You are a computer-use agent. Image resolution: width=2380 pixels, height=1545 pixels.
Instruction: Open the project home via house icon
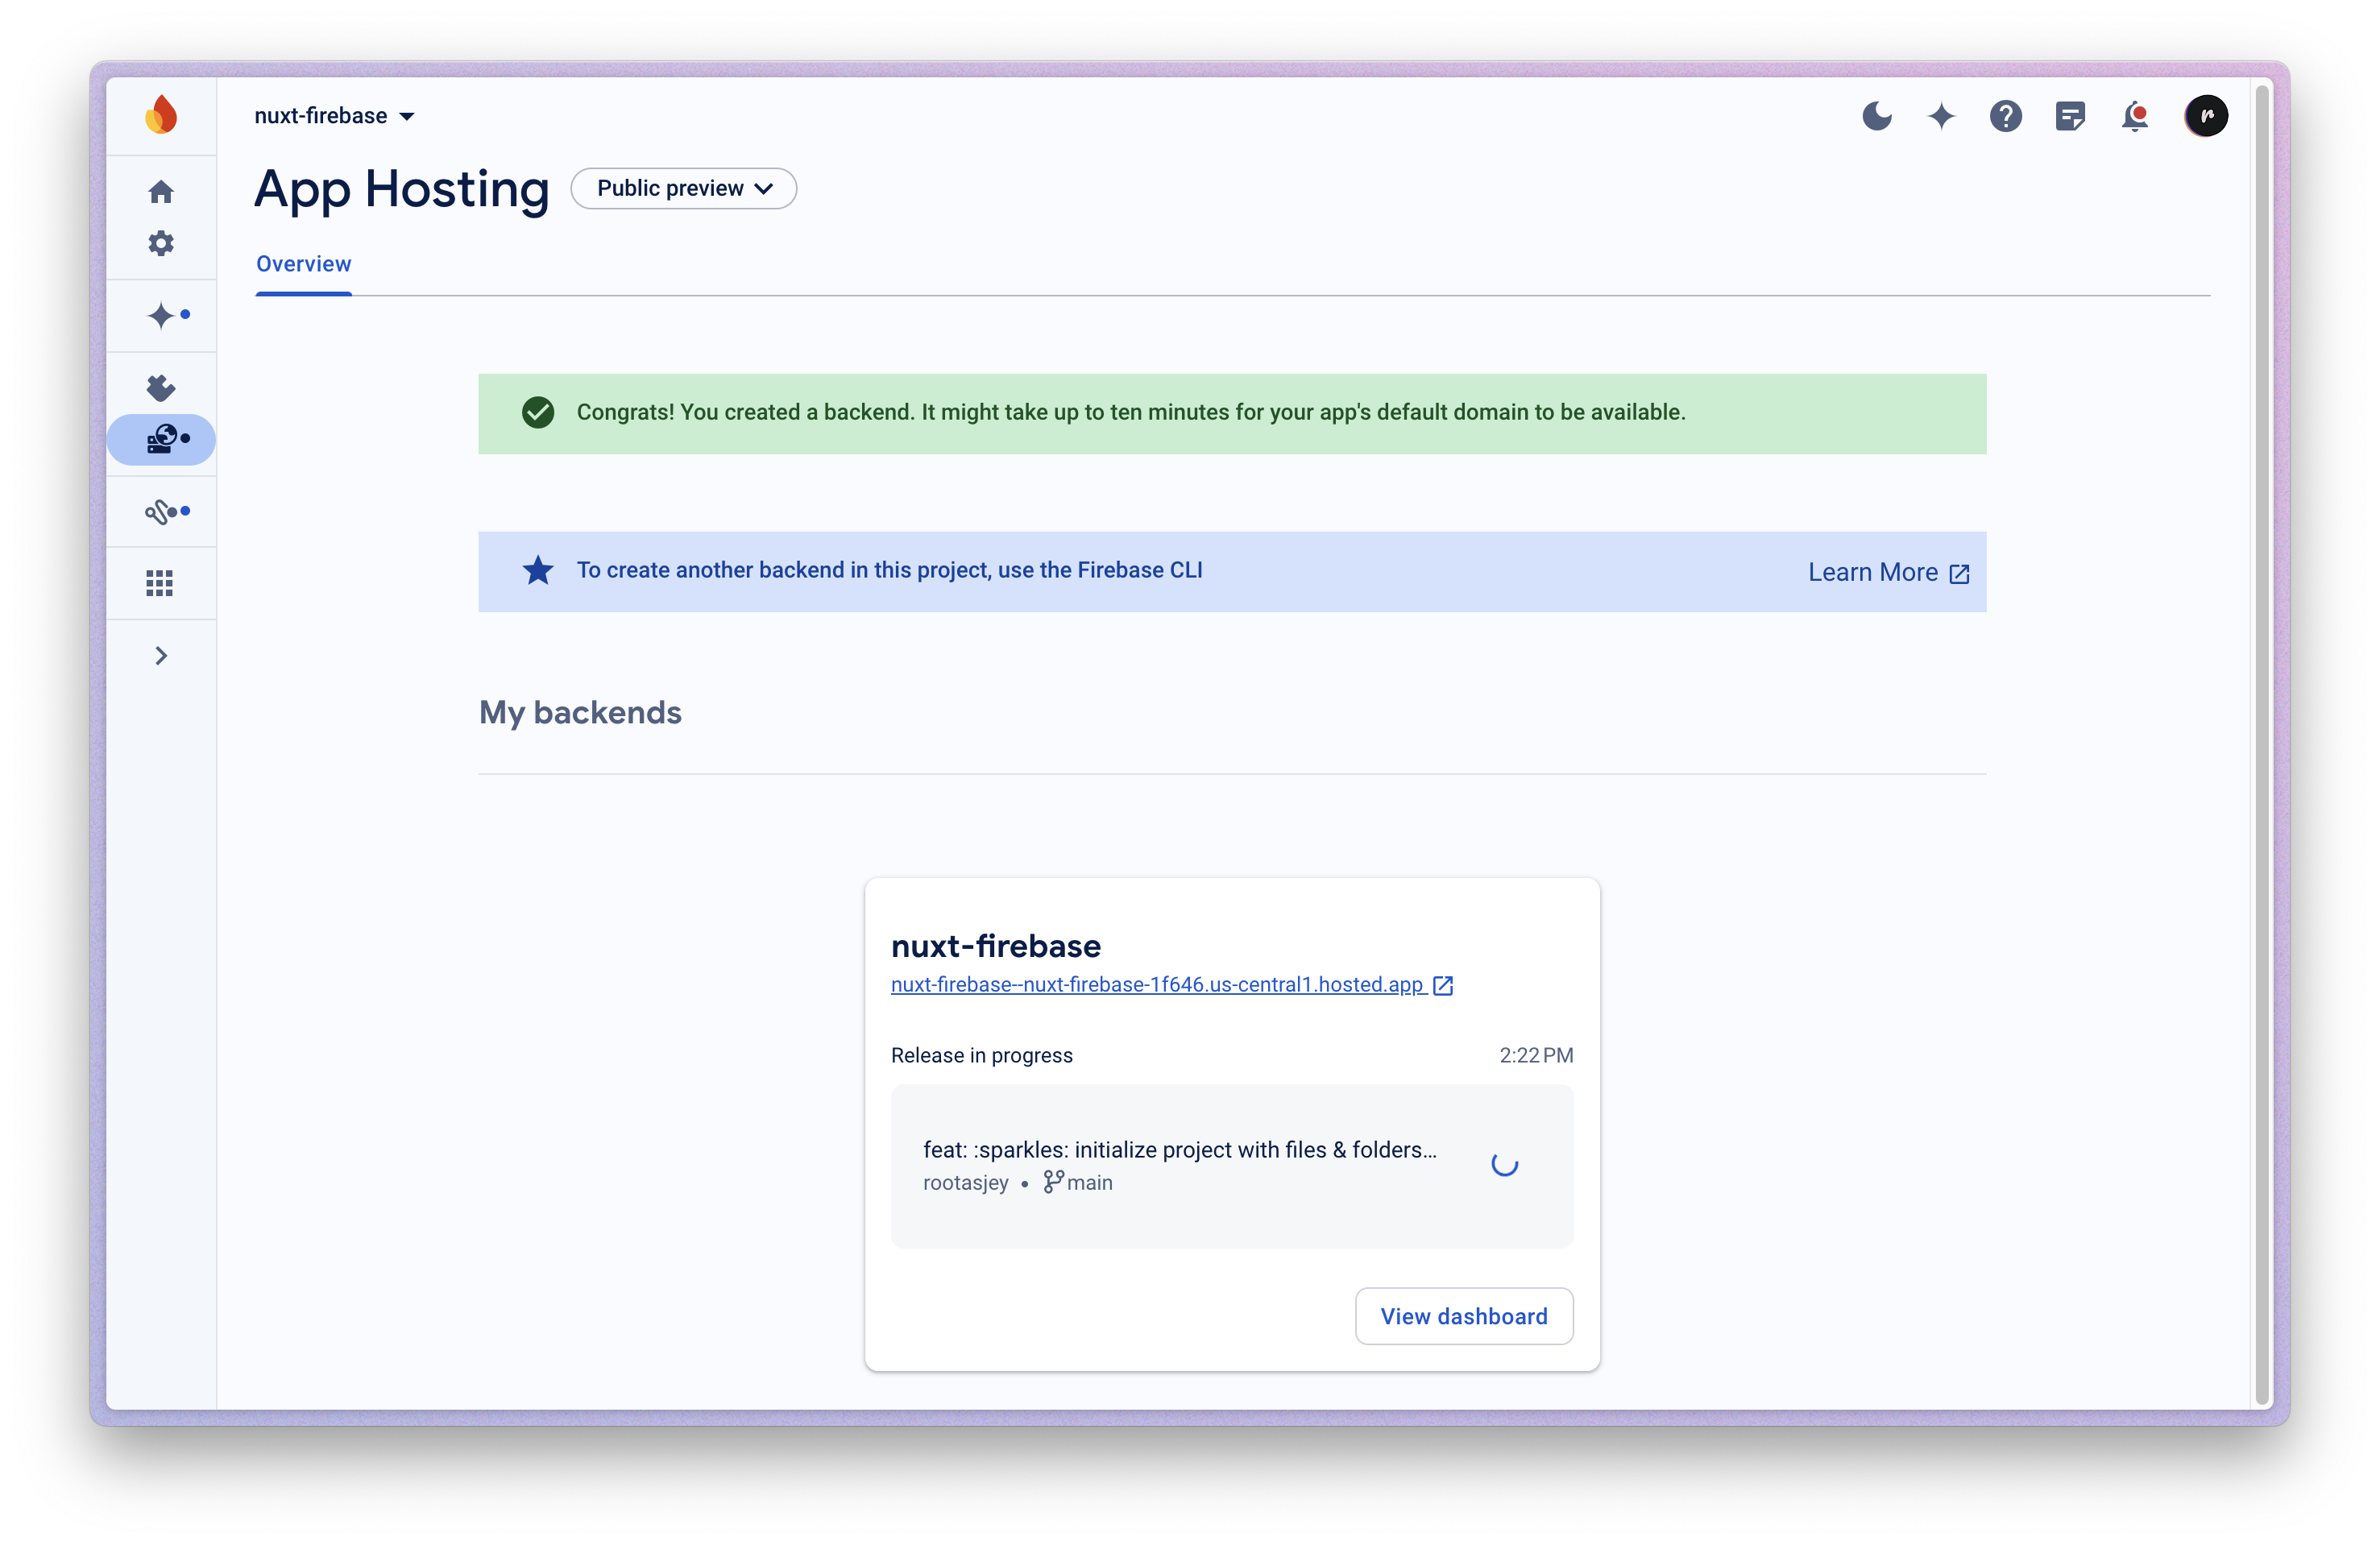[160, 191]
